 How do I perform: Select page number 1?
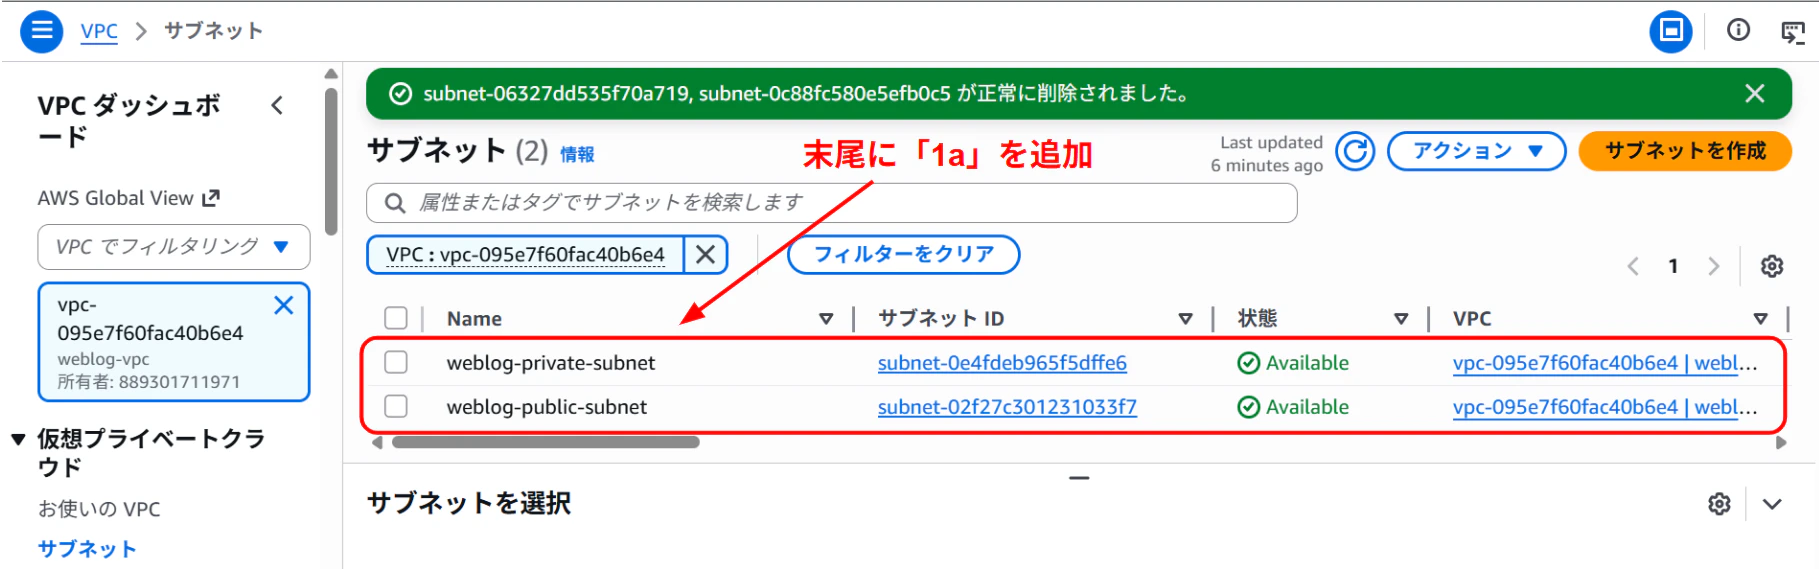pyautogui.click(x=1673, y=266)
